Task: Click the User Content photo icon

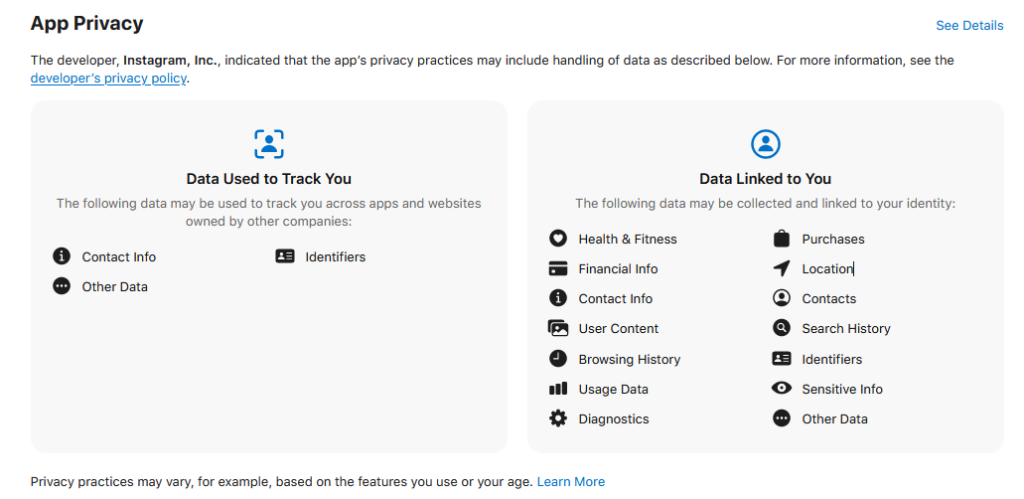Action: (x=558, y=328)
